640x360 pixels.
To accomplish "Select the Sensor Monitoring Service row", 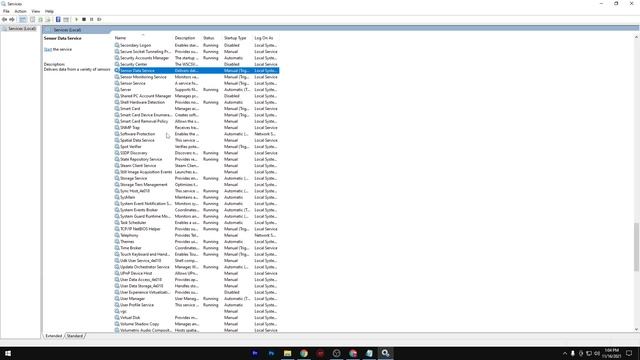I will click(x=197, y=77).
